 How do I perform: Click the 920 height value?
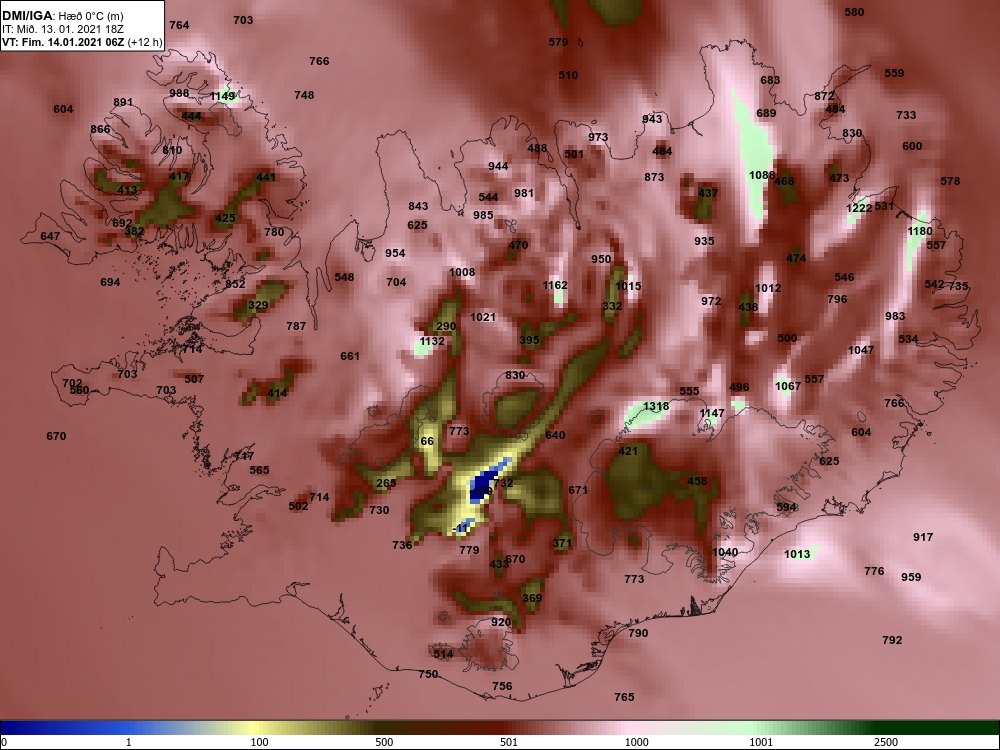(x=501, y=622)
